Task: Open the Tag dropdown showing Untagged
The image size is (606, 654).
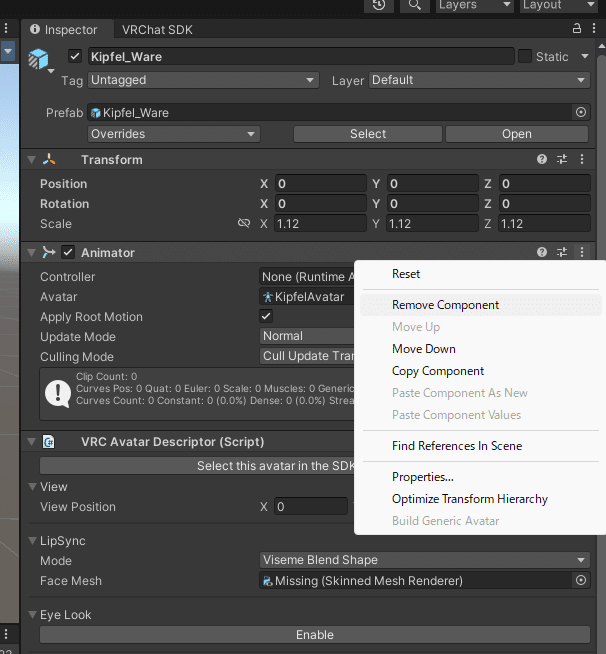Action: tap(203, 80)
